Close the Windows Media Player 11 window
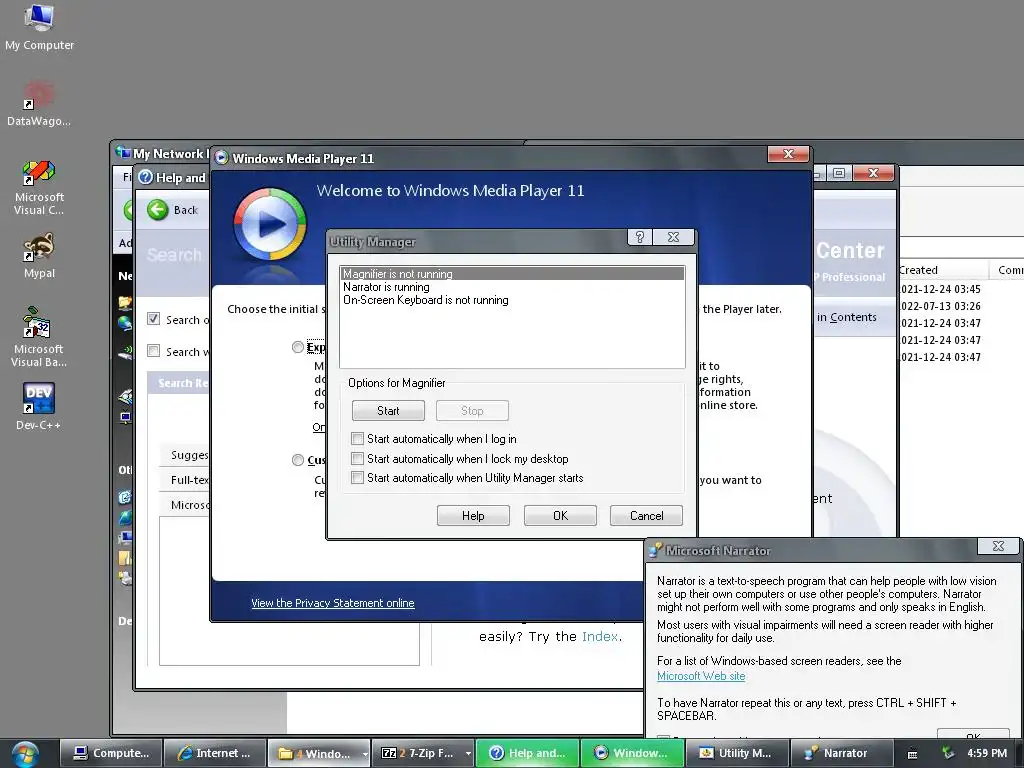1024x768 pixels. pyautogui.click(x=788, y=154)
